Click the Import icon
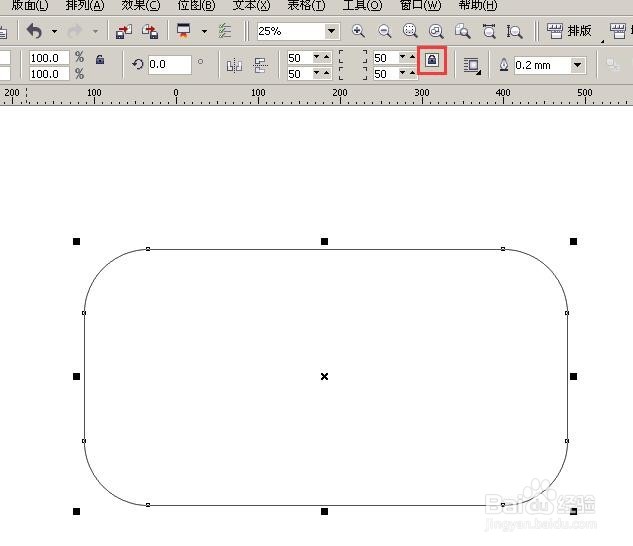Viewport: 633px width, 546px height. (124, 31)
